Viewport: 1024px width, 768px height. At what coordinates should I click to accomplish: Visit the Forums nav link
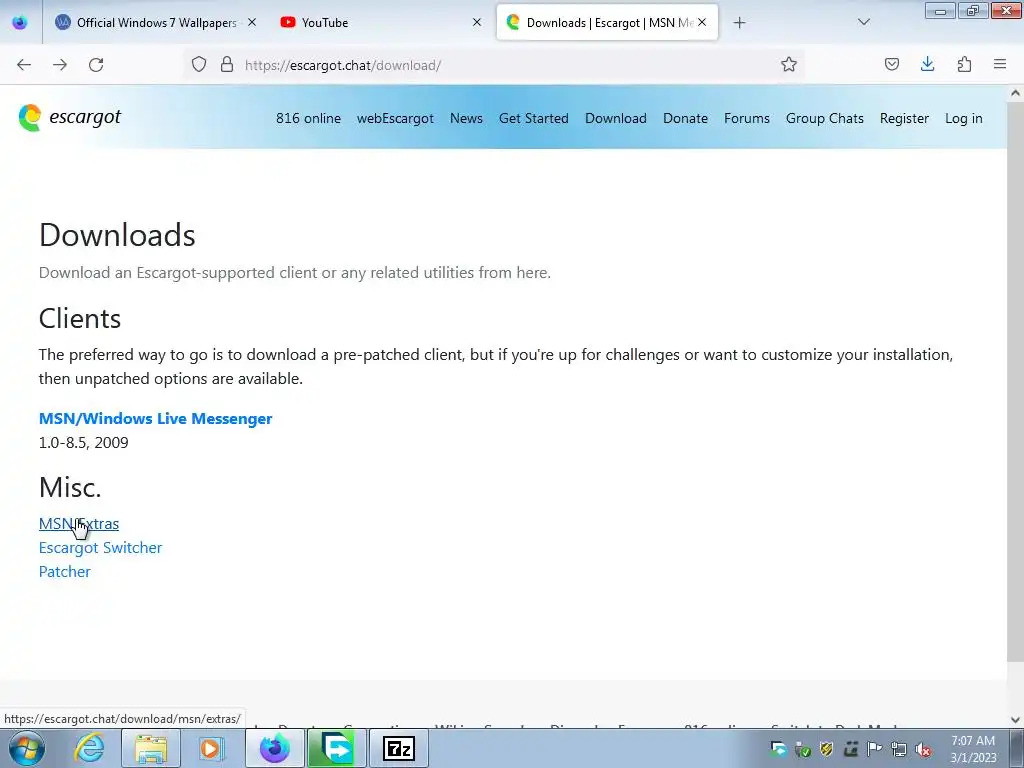(x=746, y=118)
